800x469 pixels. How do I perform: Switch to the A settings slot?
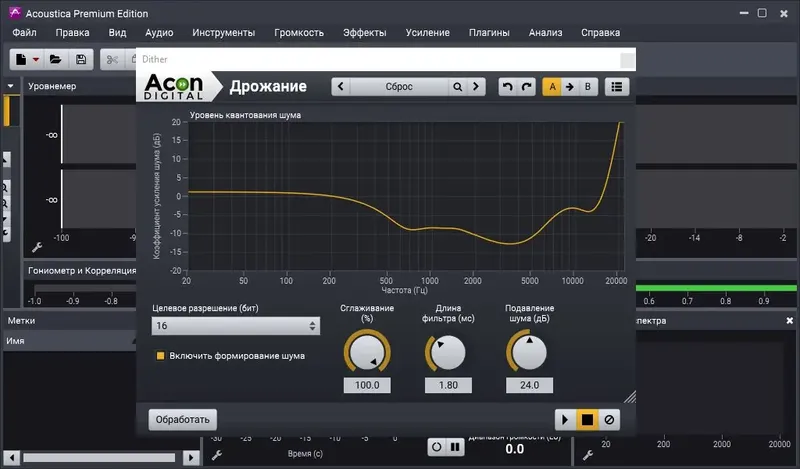click(x=552, y=87)
